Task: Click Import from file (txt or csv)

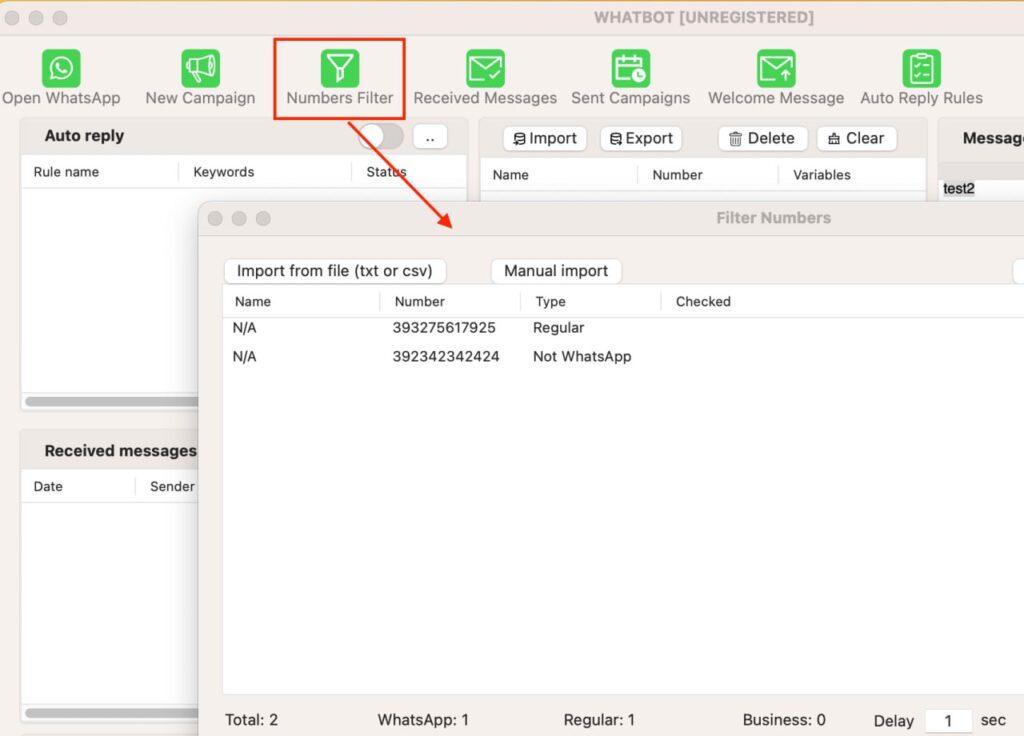Action: 335,271
